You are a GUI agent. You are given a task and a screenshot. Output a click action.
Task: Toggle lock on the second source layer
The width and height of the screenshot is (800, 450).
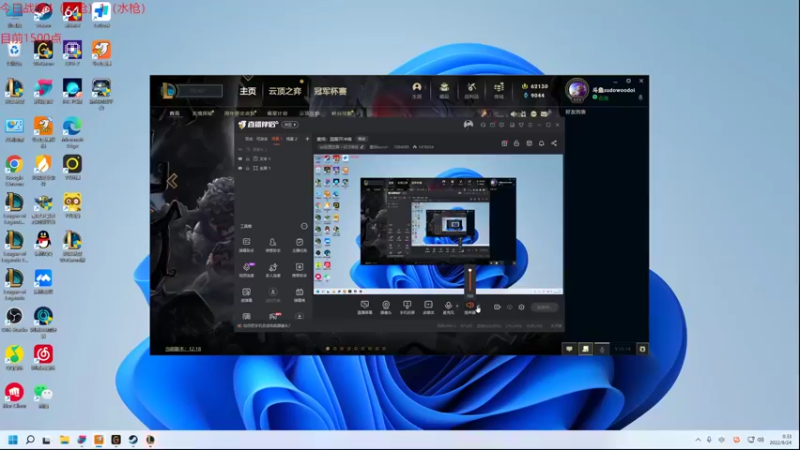[248, 159]
